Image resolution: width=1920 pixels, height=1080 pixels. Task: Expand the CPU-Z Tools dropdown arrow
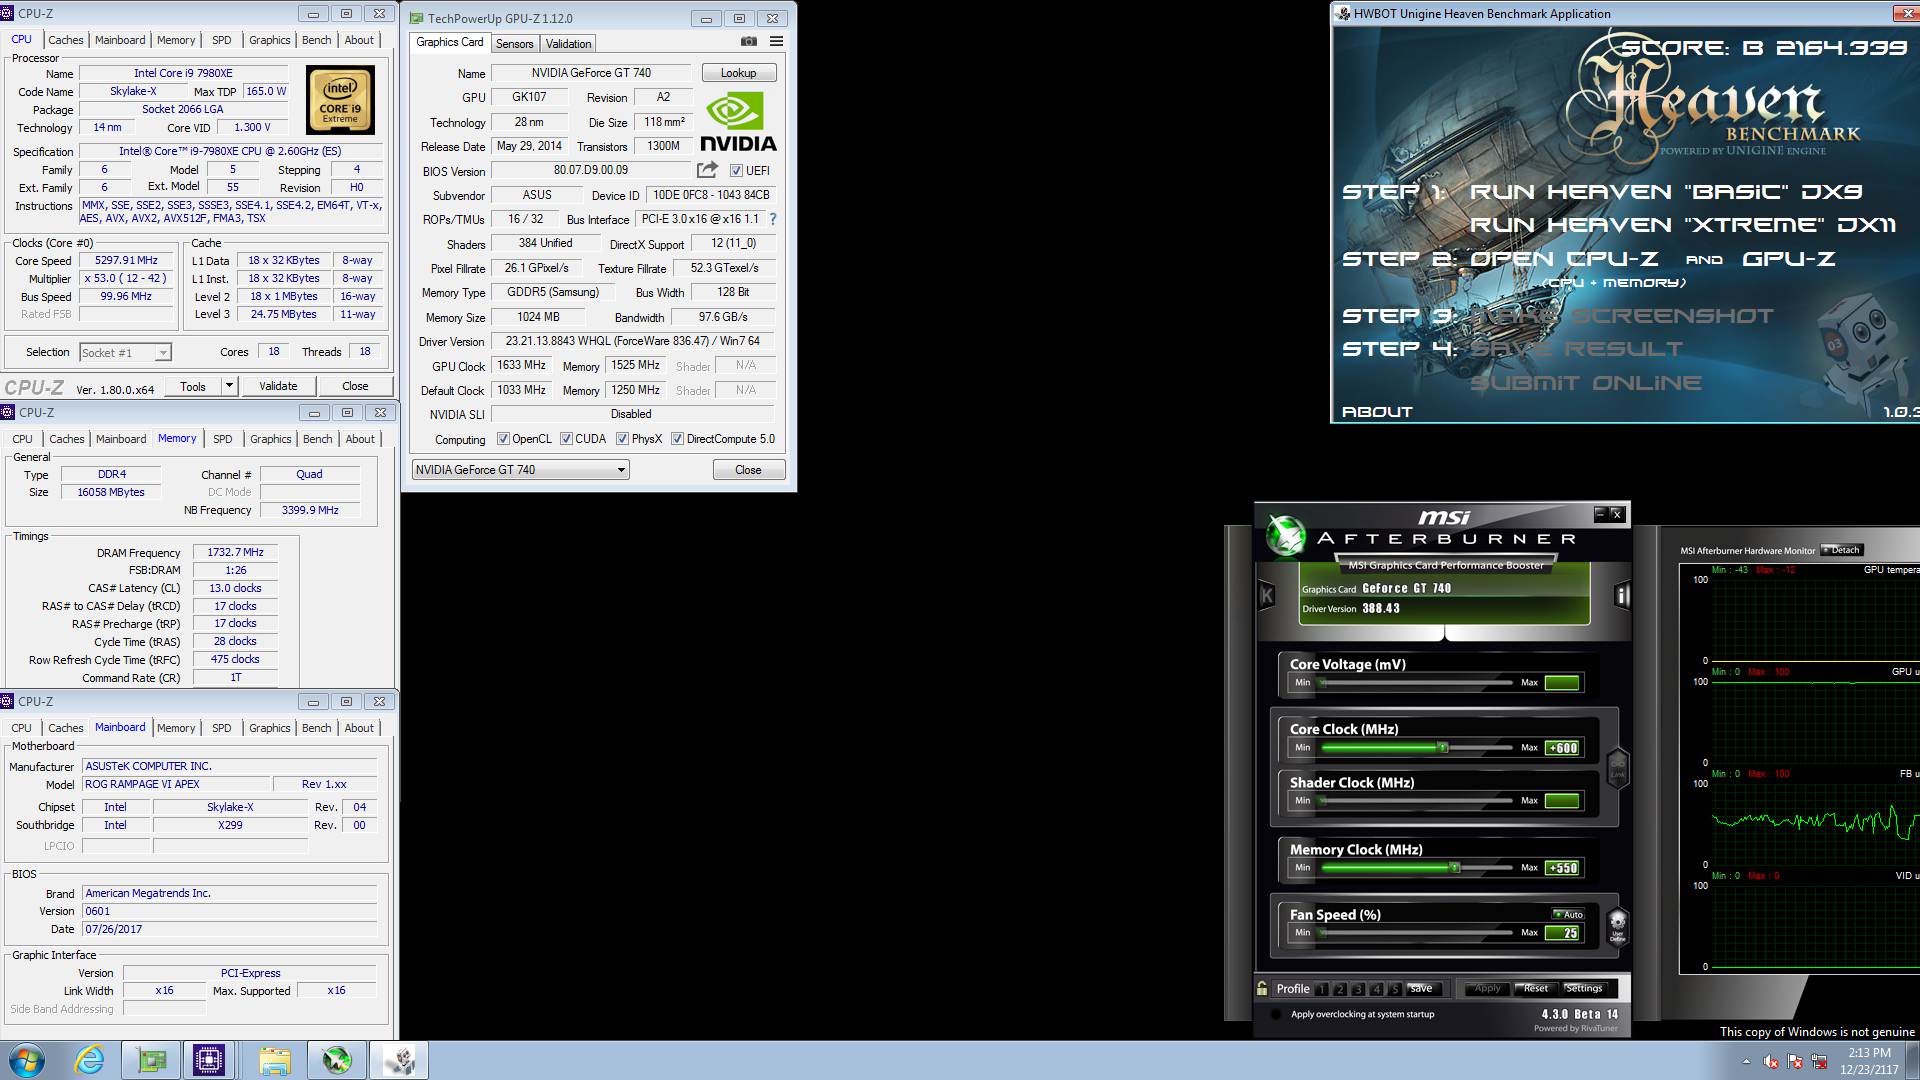(x=229, y=386)
